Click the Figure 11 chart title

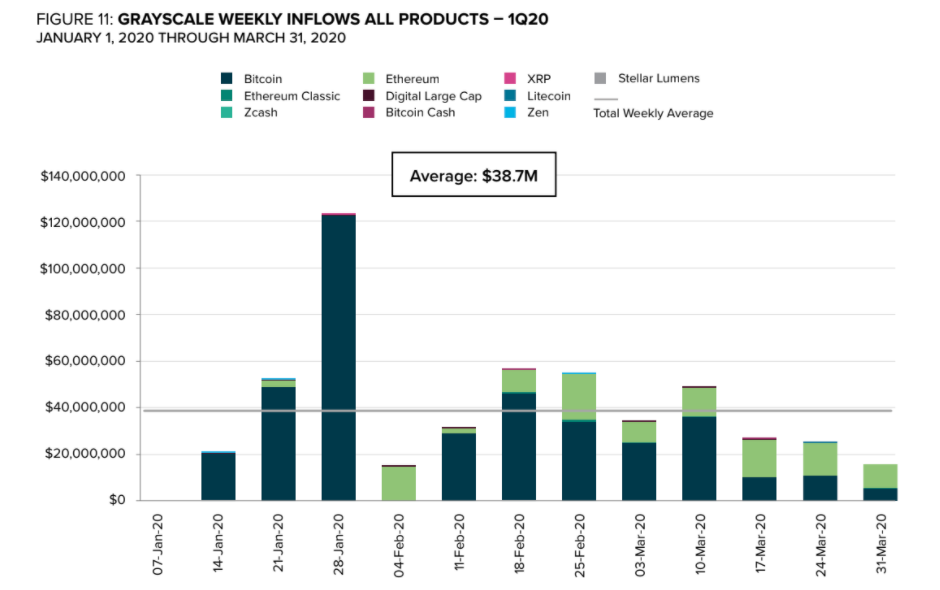pos(292,19)
